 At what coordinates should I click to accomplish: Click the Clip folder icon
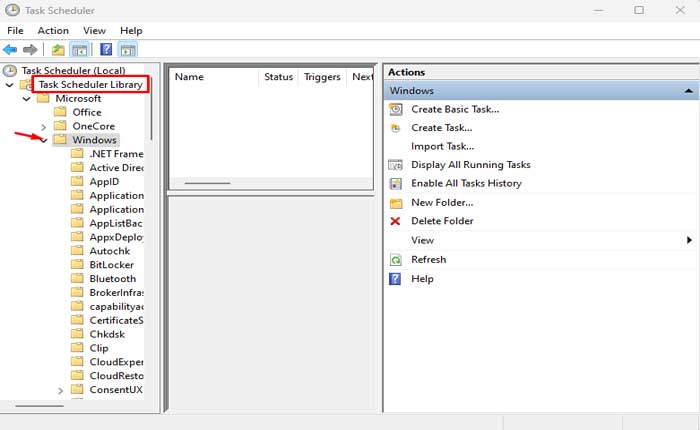[x=77, y=347]
